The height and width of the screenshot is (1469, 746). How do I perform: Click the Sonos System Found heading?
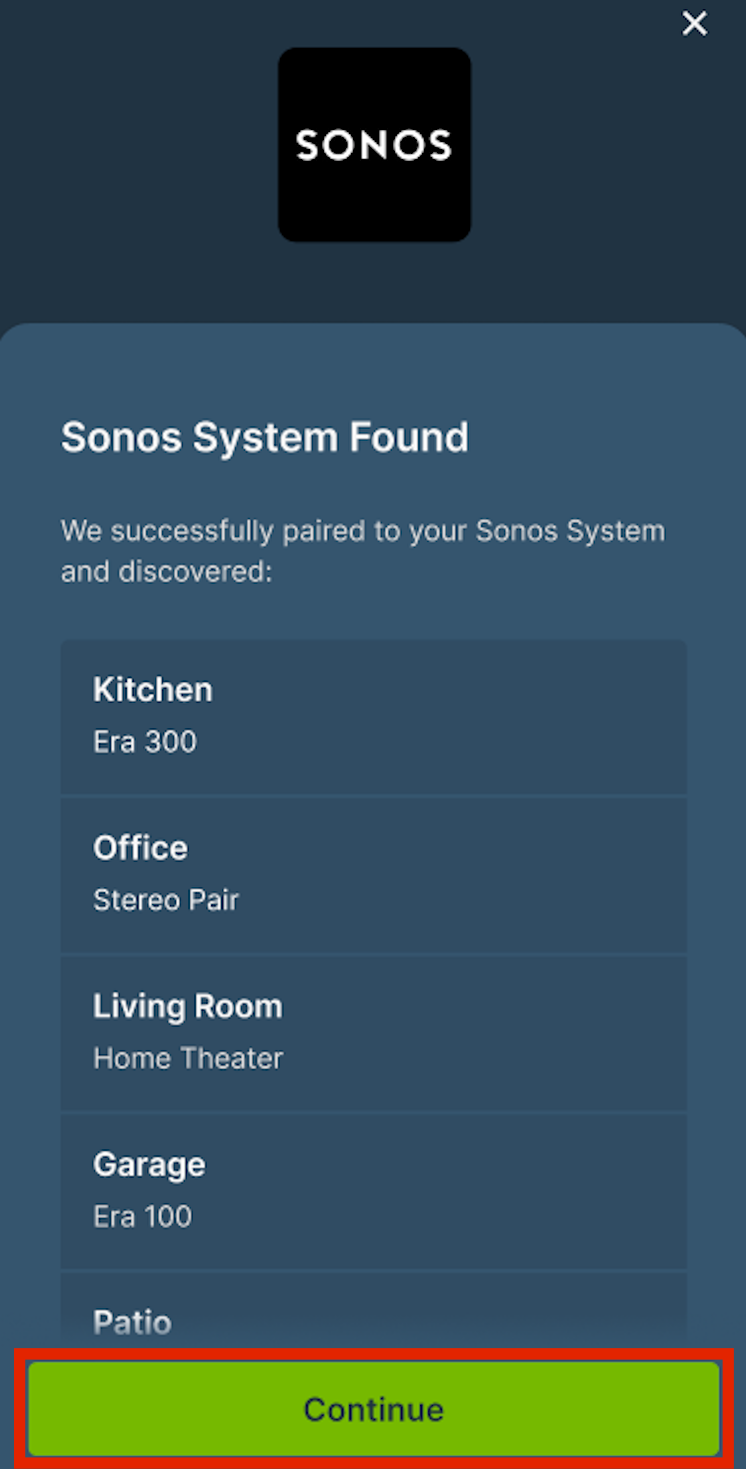(265, 437)
